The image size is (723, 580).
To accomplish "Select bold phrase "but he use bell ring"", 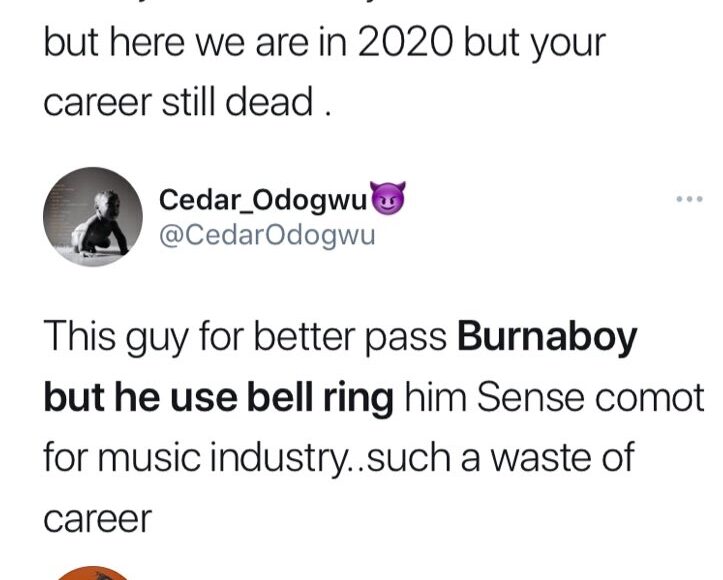I will 218,397.
